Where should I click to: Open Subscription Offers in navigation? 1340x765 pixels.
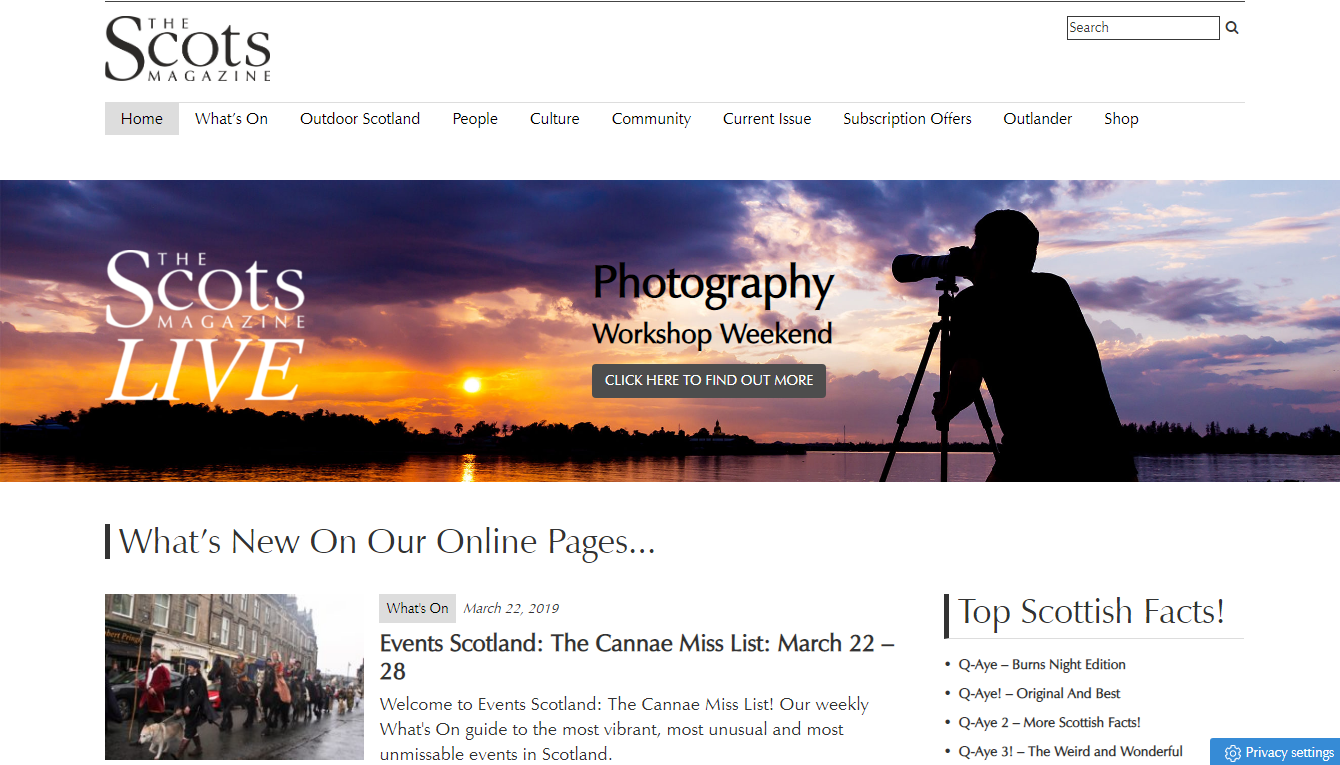point(907,119)
